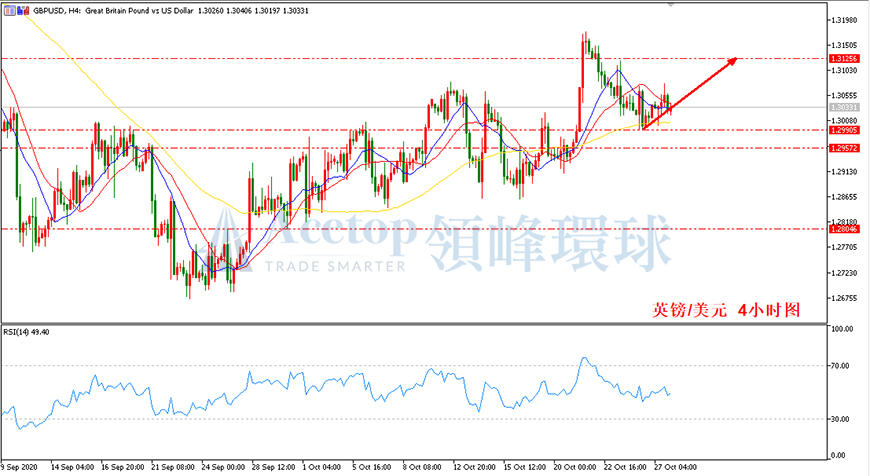Click the gray current price tag 1.30331
The image size is (870, 476).
pyautogui.click(x=844, y=107)
